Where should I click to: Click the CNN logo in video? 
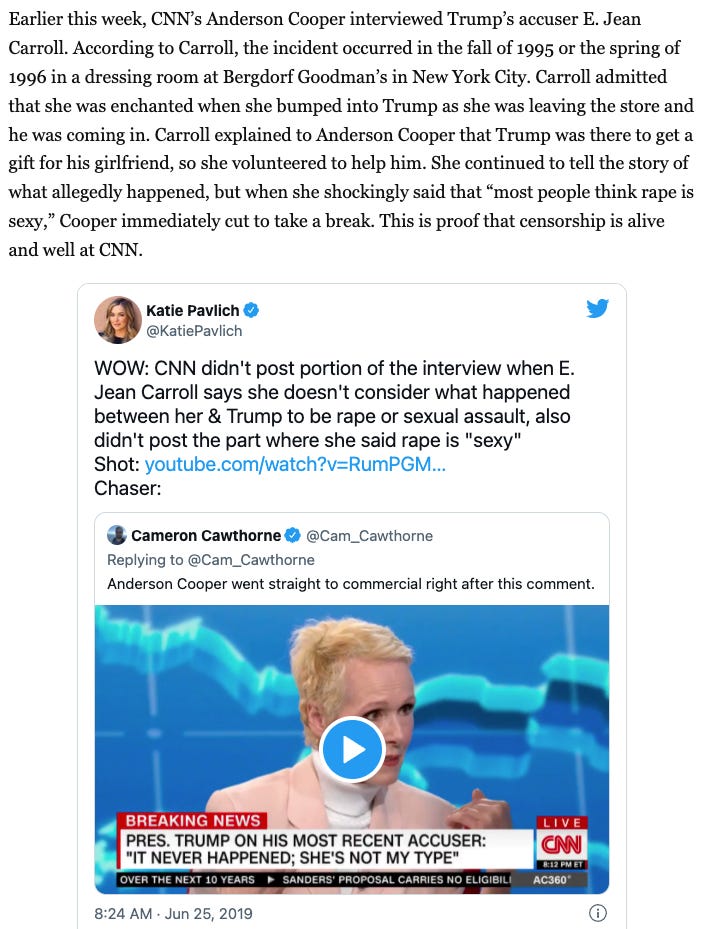(561, 844)
